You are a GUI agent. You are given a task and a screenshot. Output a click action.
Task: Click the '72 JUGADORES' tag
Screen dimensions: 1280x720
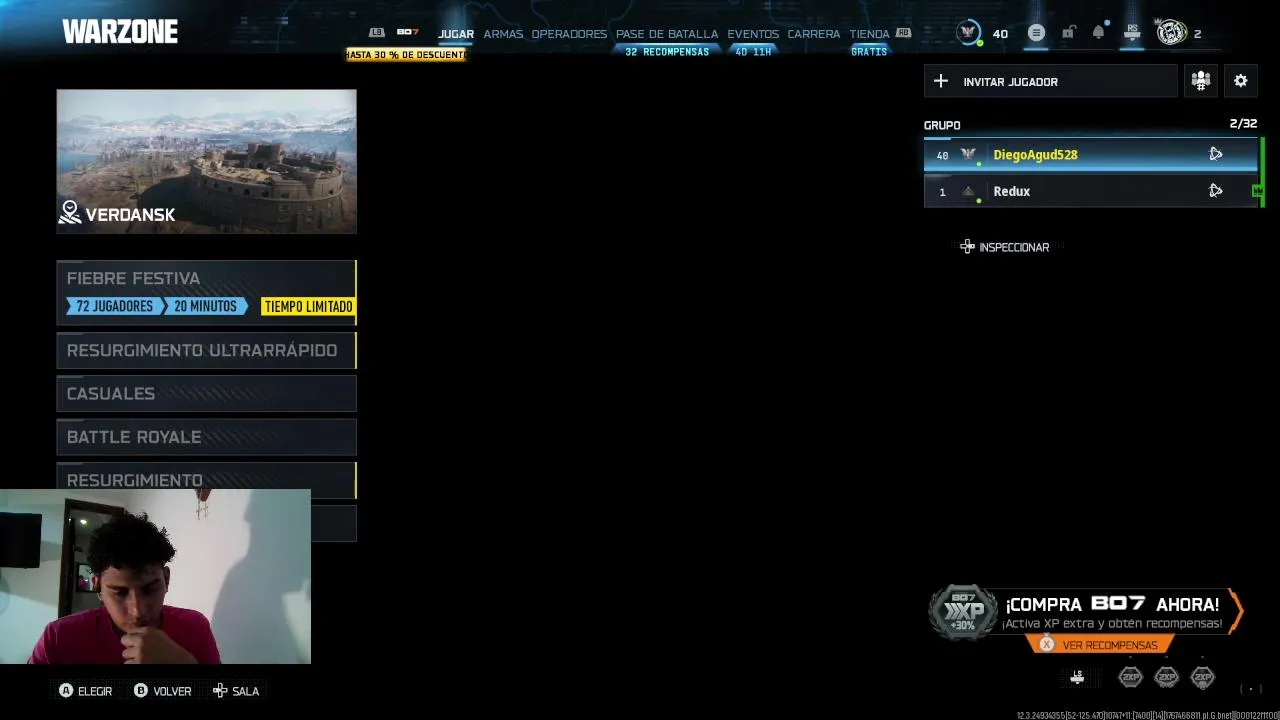pyautogui.click(x=114, y=307)
